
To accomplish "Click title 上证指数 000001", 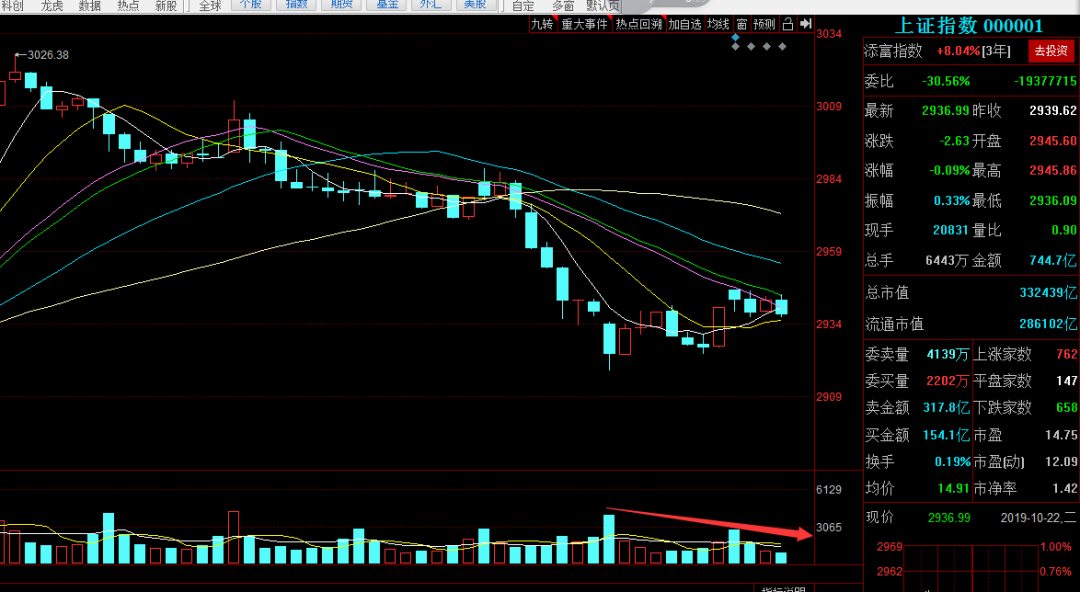I will 968,26.
